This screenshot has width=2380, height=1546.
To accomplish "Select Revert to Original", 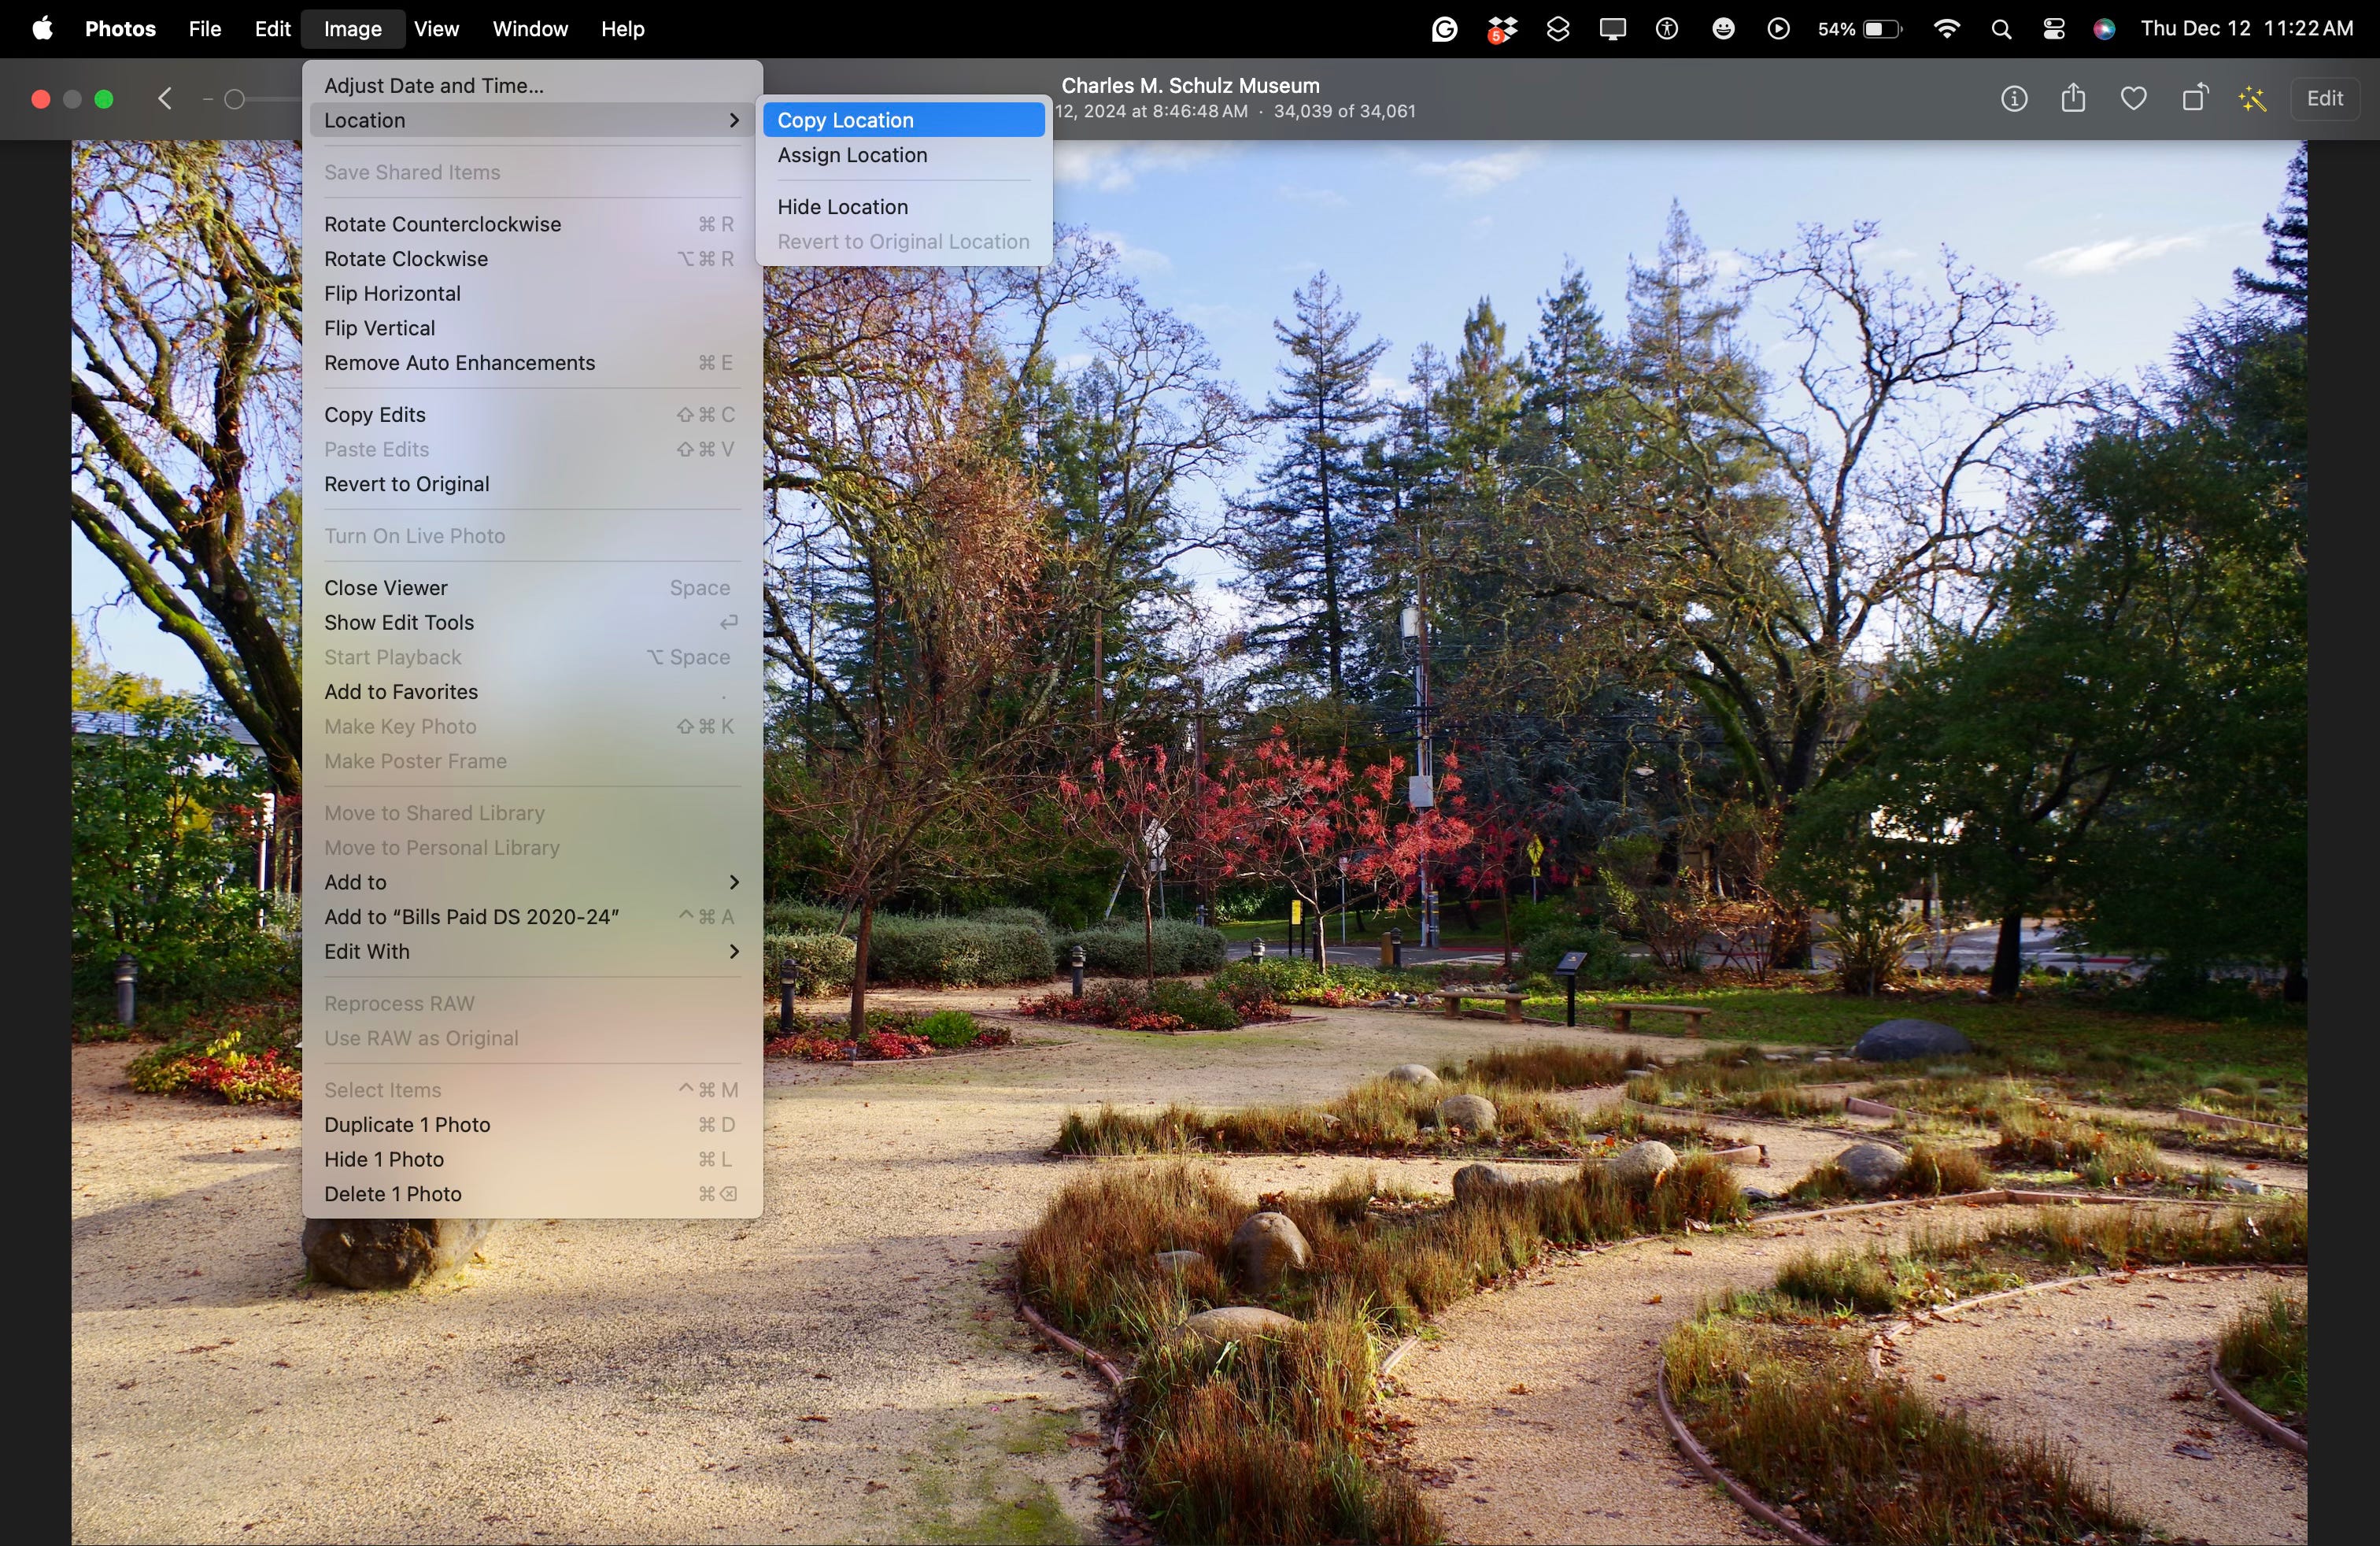I will (532, 484).
